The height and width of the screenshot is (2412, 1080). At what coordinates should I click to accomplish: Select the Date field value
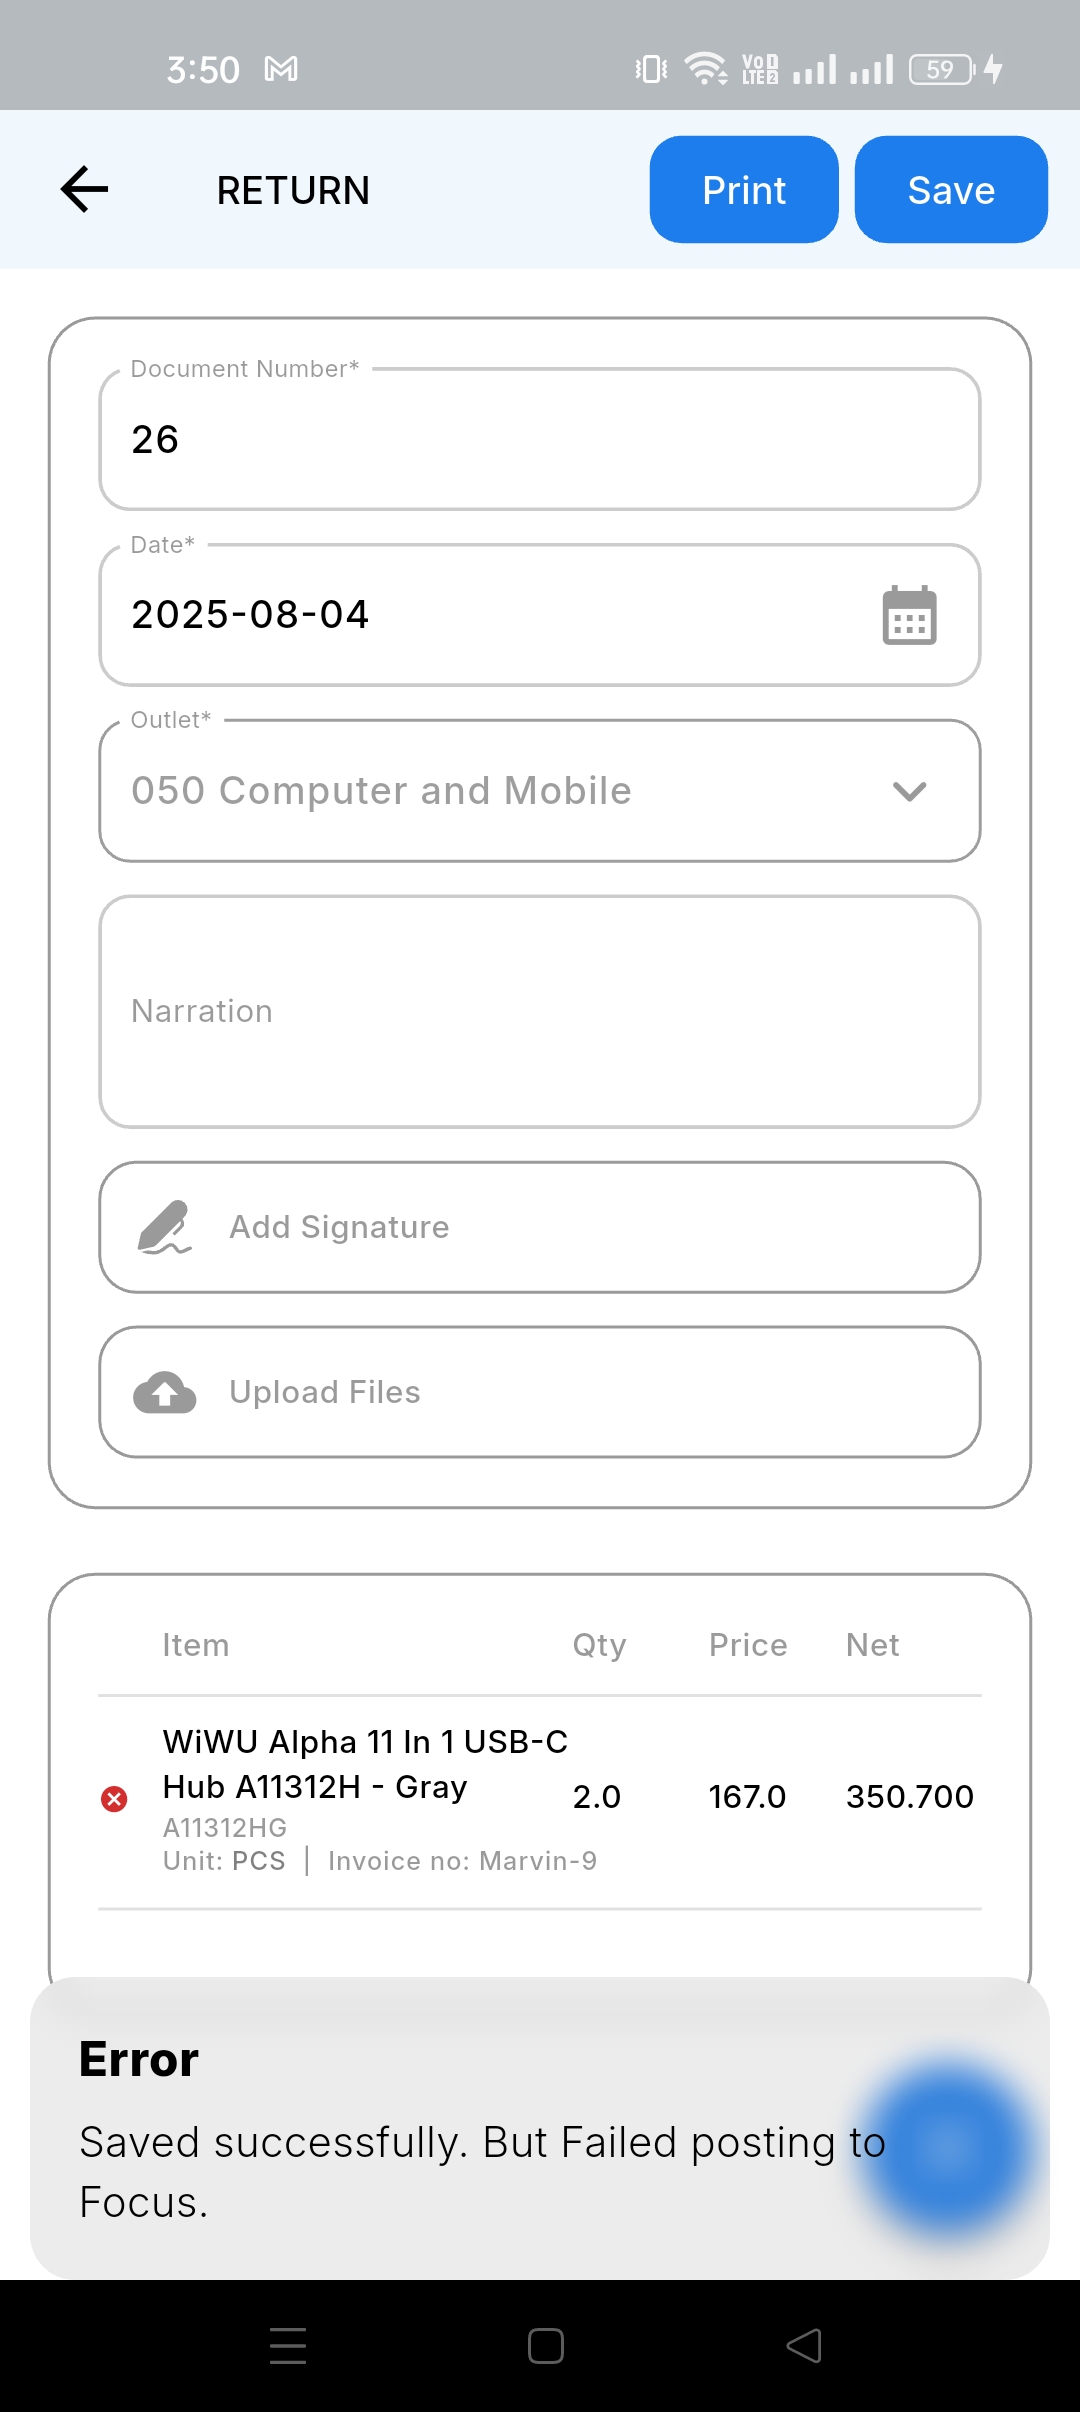click(250, 615)
